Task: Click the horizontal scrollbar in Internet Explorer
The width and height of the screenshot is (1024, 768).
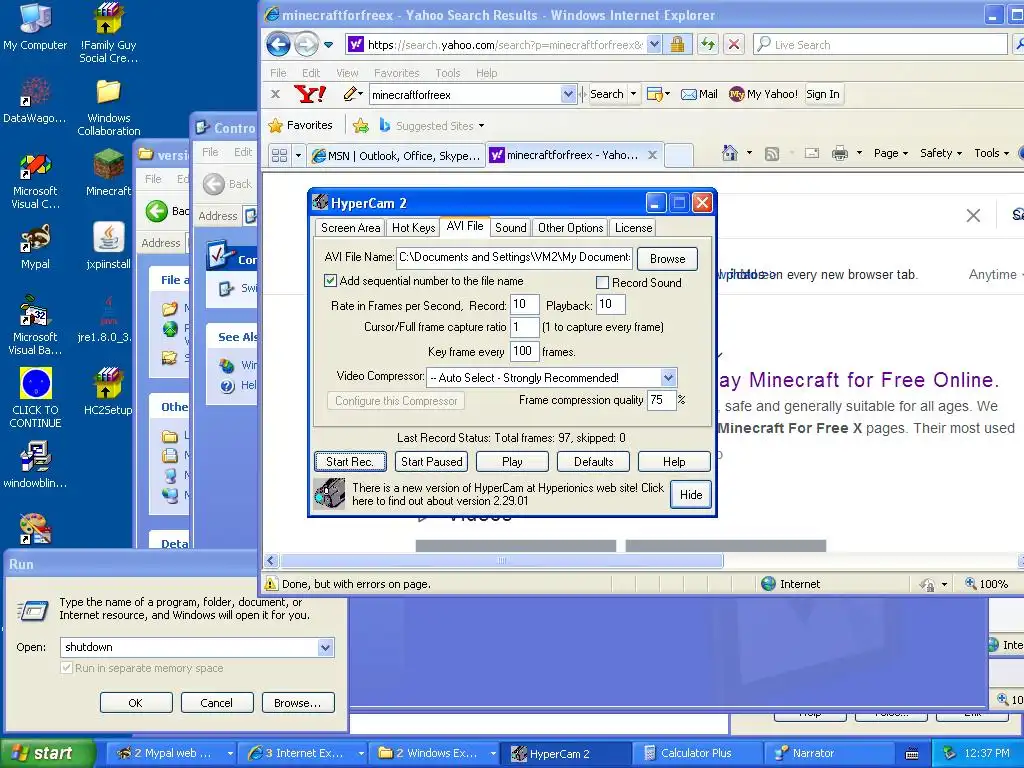Action: (x=502, y=560)
